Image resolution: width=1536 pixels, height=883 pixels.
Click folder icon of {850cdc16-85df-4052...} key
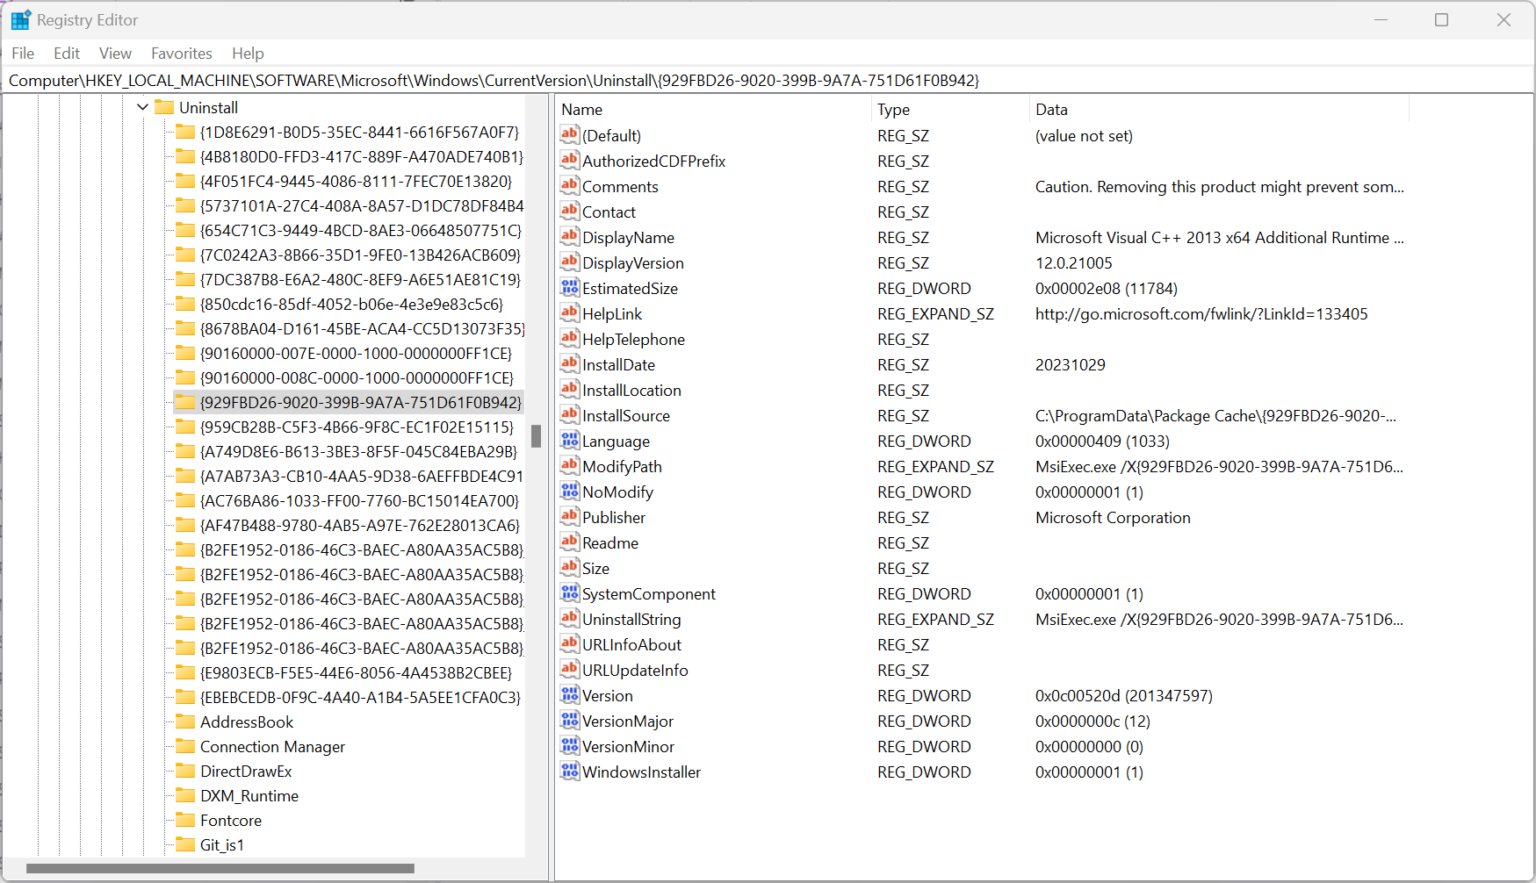tap(185, 304)
